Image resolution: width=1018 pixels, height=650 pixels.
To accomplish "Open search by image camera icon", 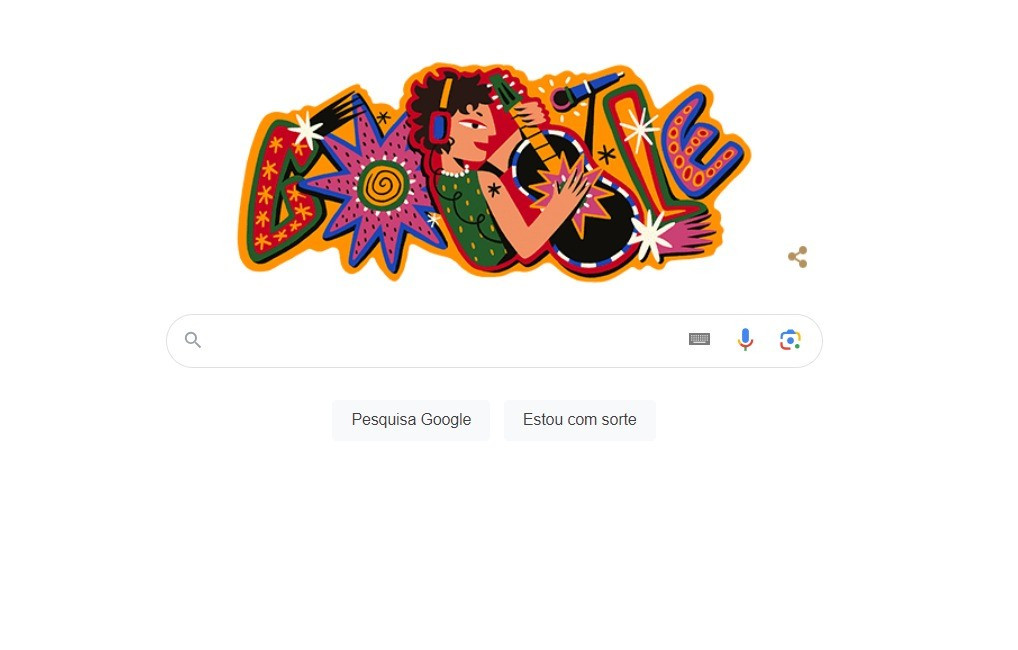I will (790, 340).
